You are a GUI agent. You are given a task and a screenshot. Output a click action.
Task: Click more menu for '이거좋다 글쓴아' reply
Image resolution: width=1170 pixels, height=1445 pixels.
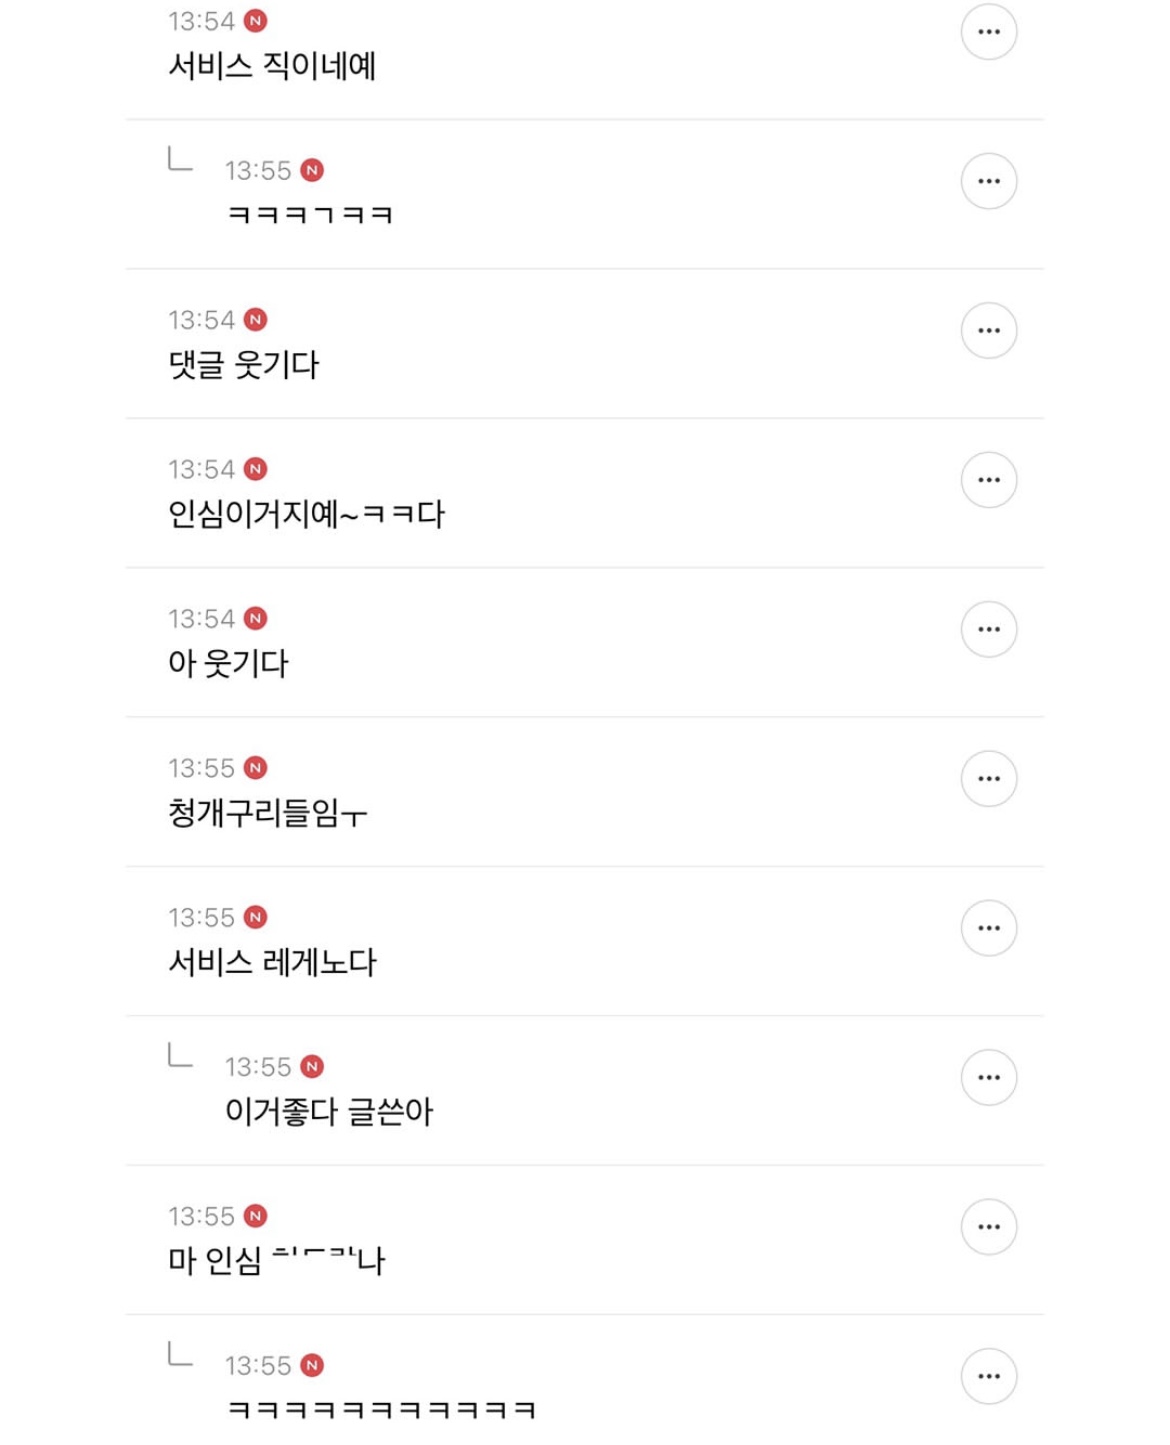pyautogui.click(x=988, y=1077)
